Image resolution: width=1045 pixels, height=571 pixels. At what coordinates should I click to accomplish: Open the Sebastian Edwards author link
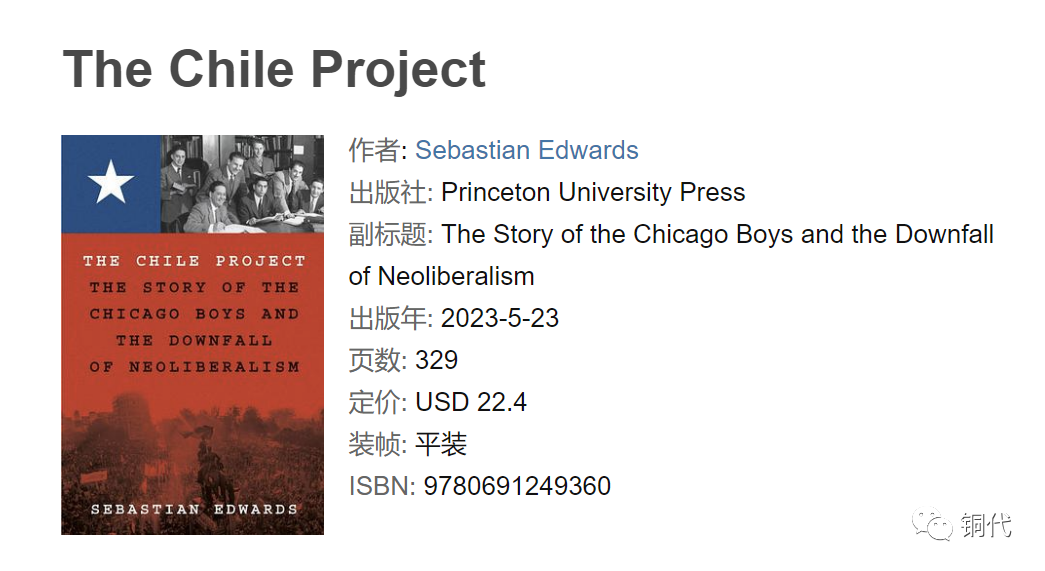tap(526, 151)
